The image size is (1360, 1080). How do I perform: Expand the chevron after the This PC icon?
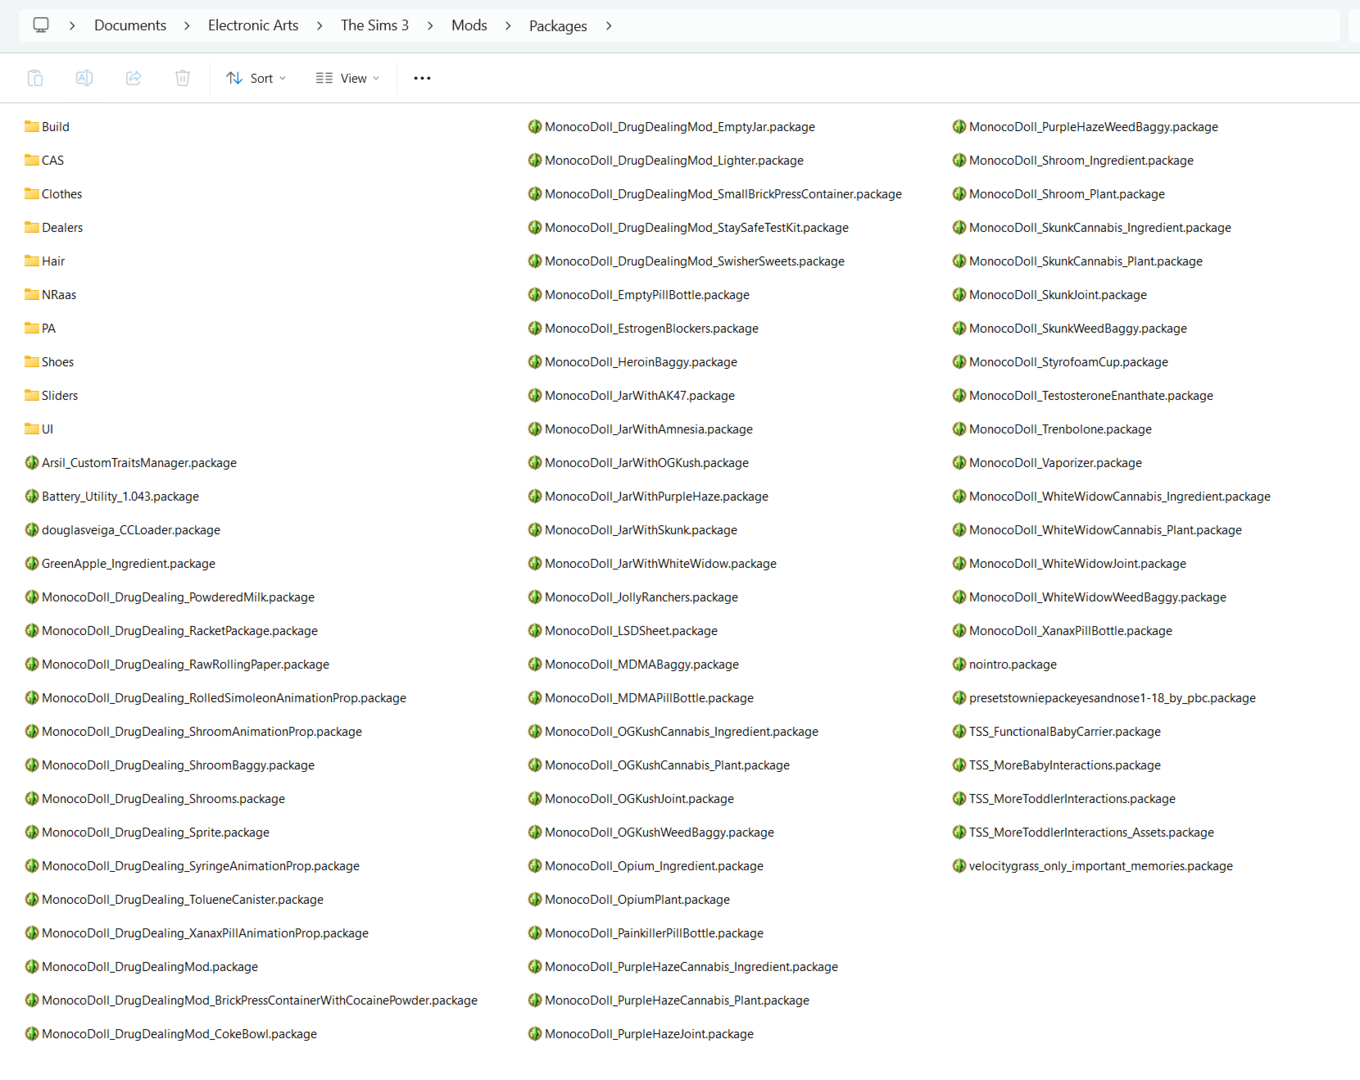coord(72,26)
